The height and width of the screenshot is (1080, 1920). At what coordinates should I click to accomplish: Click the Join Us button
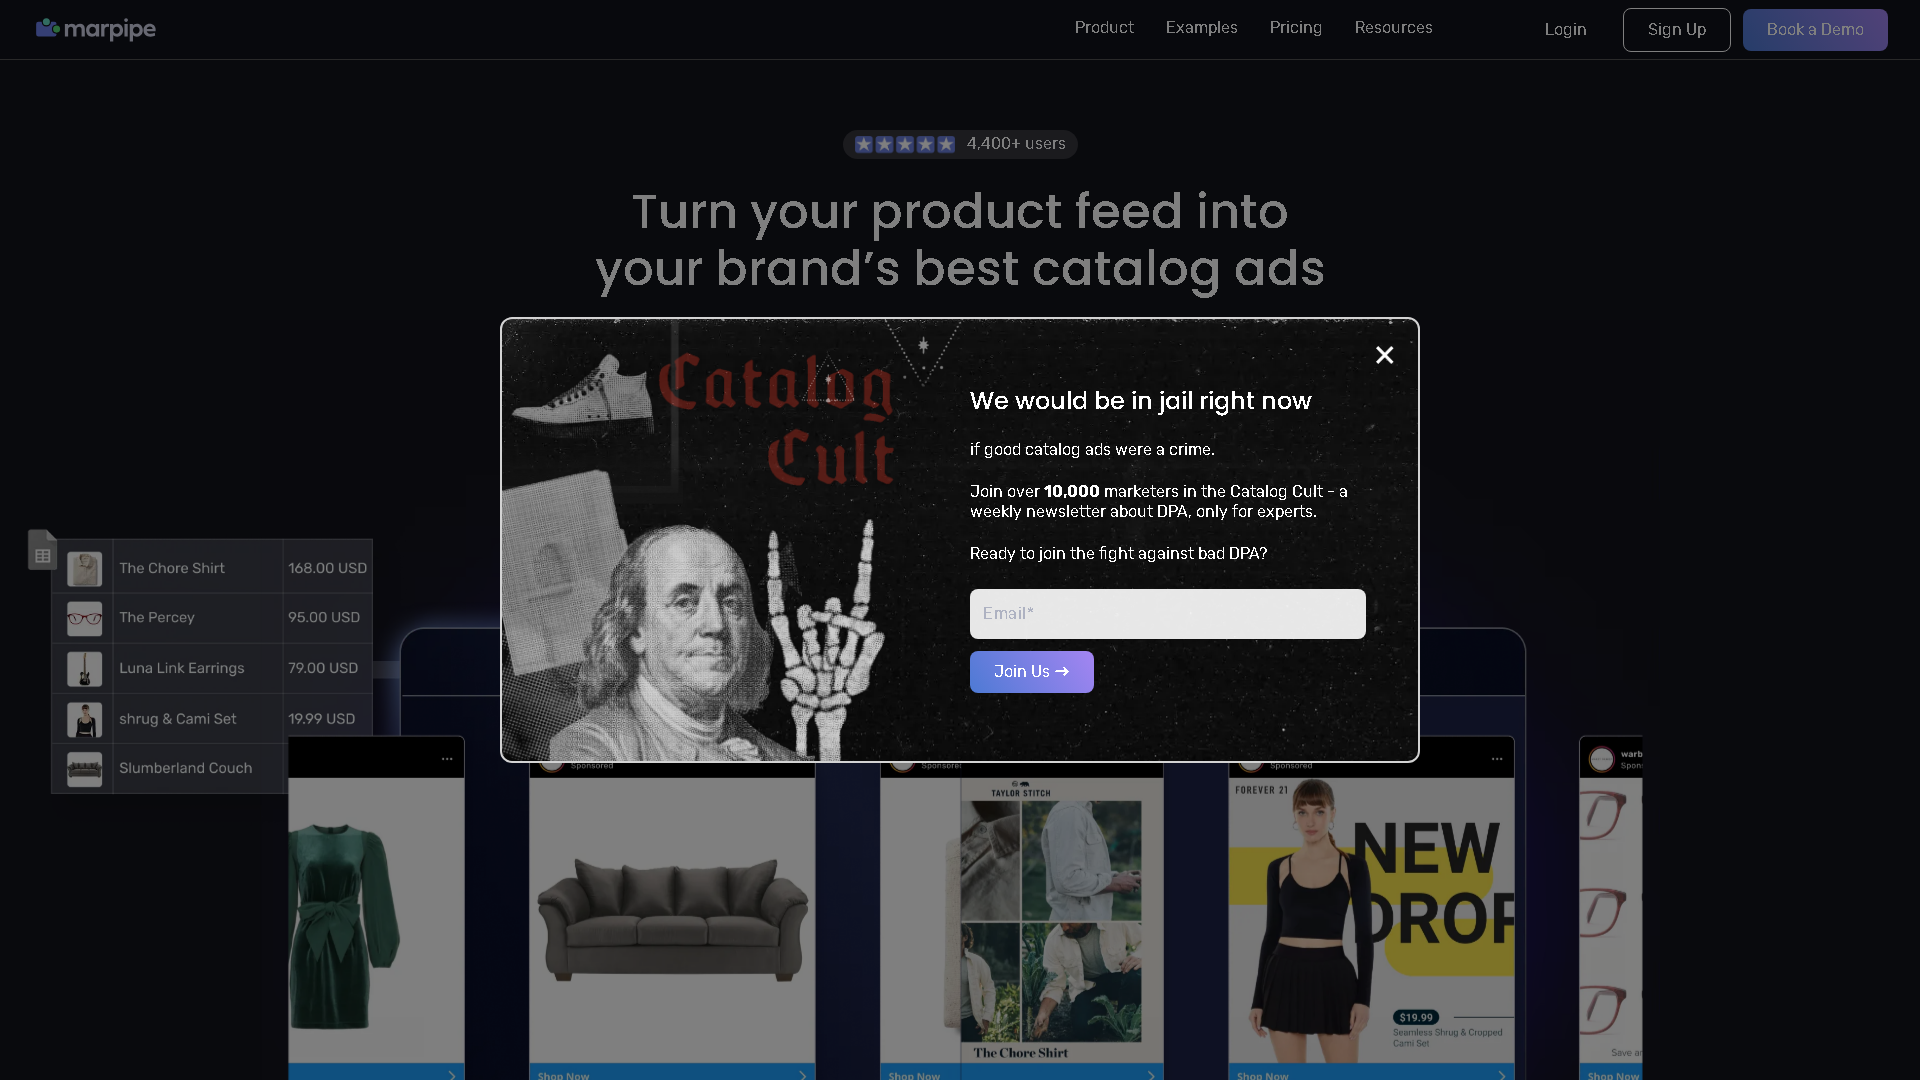(x=1031, y=672)
